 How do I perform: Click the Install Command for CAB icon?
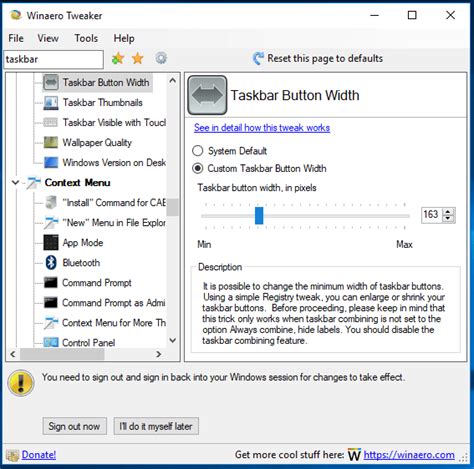tap(51, 203)
